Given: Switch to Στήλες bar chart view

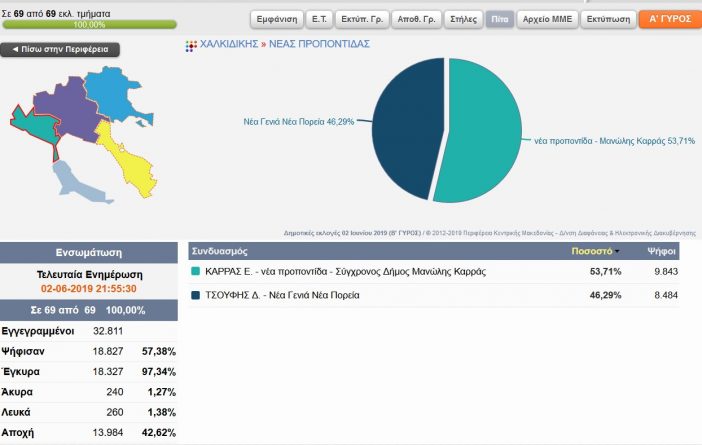Looking at the screenshot, I should point(463,19).
